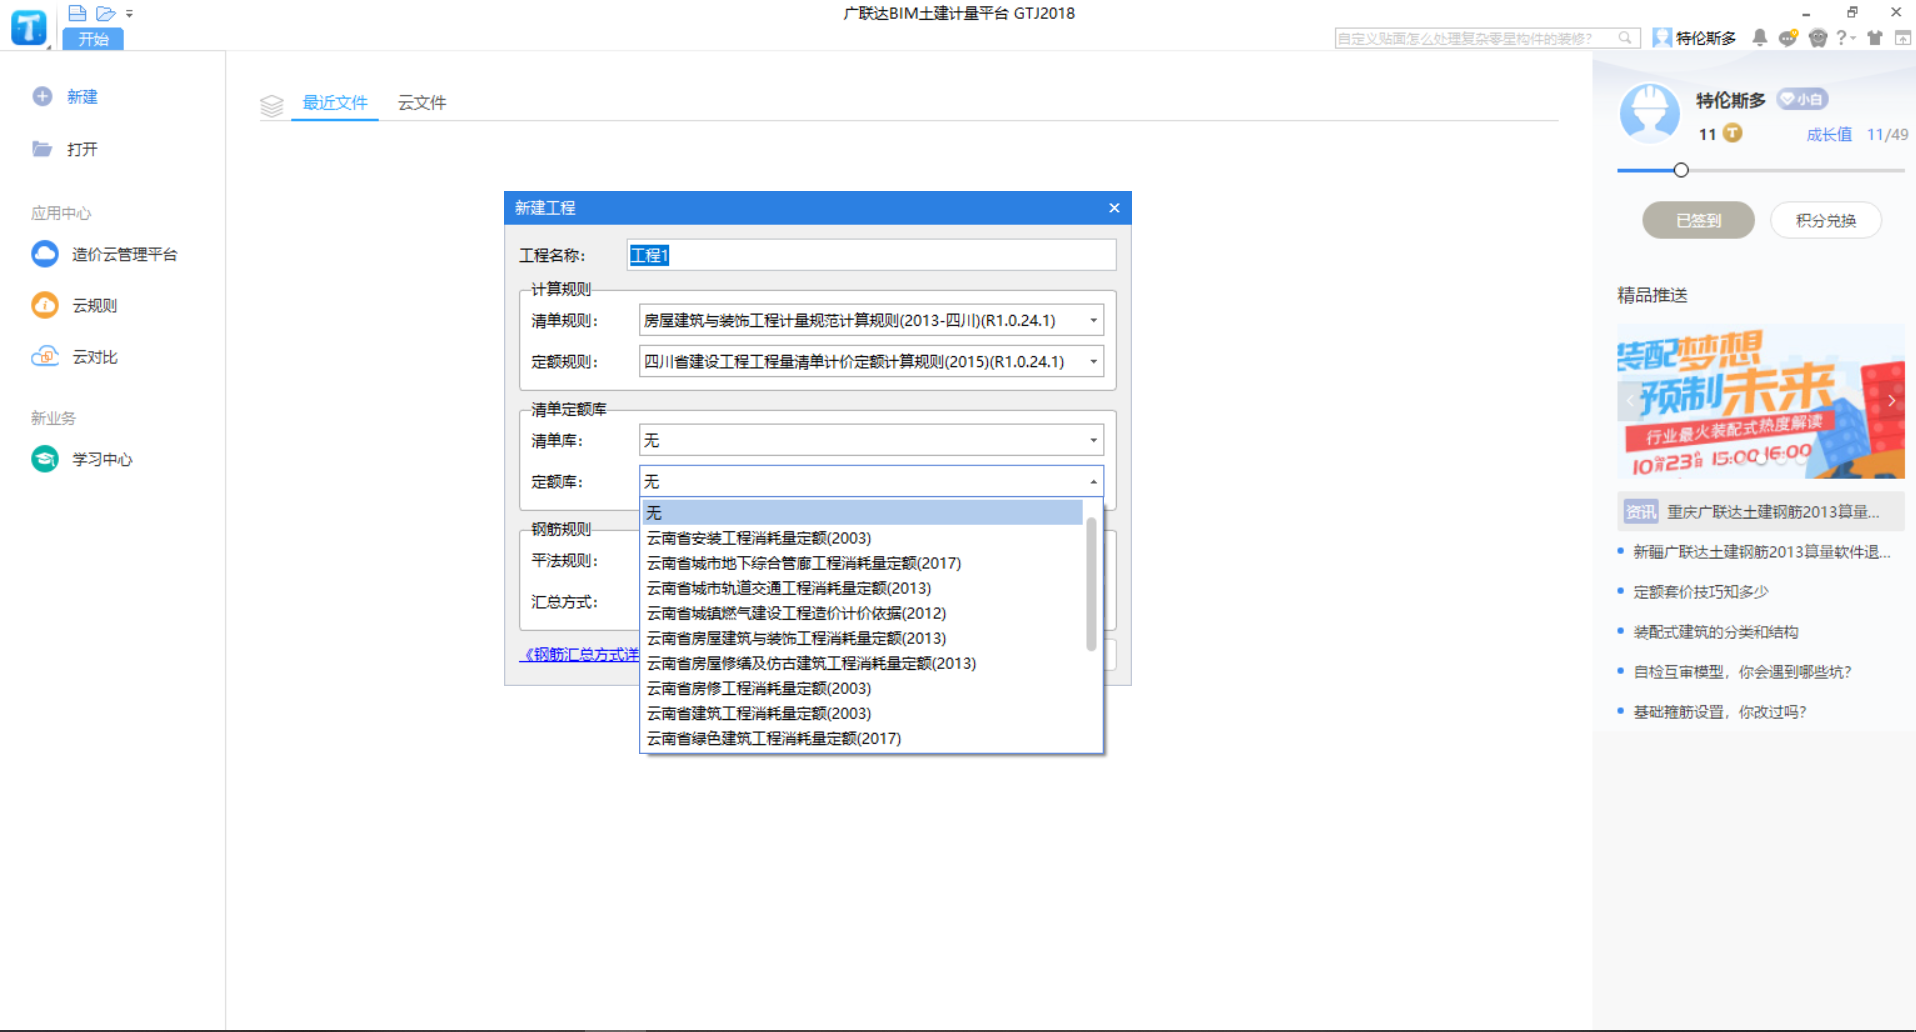Open the 学习中心 graduation cap icon
This screenshot has height=1032, width=1916.
pyautogui.click(x=45, y=458)
